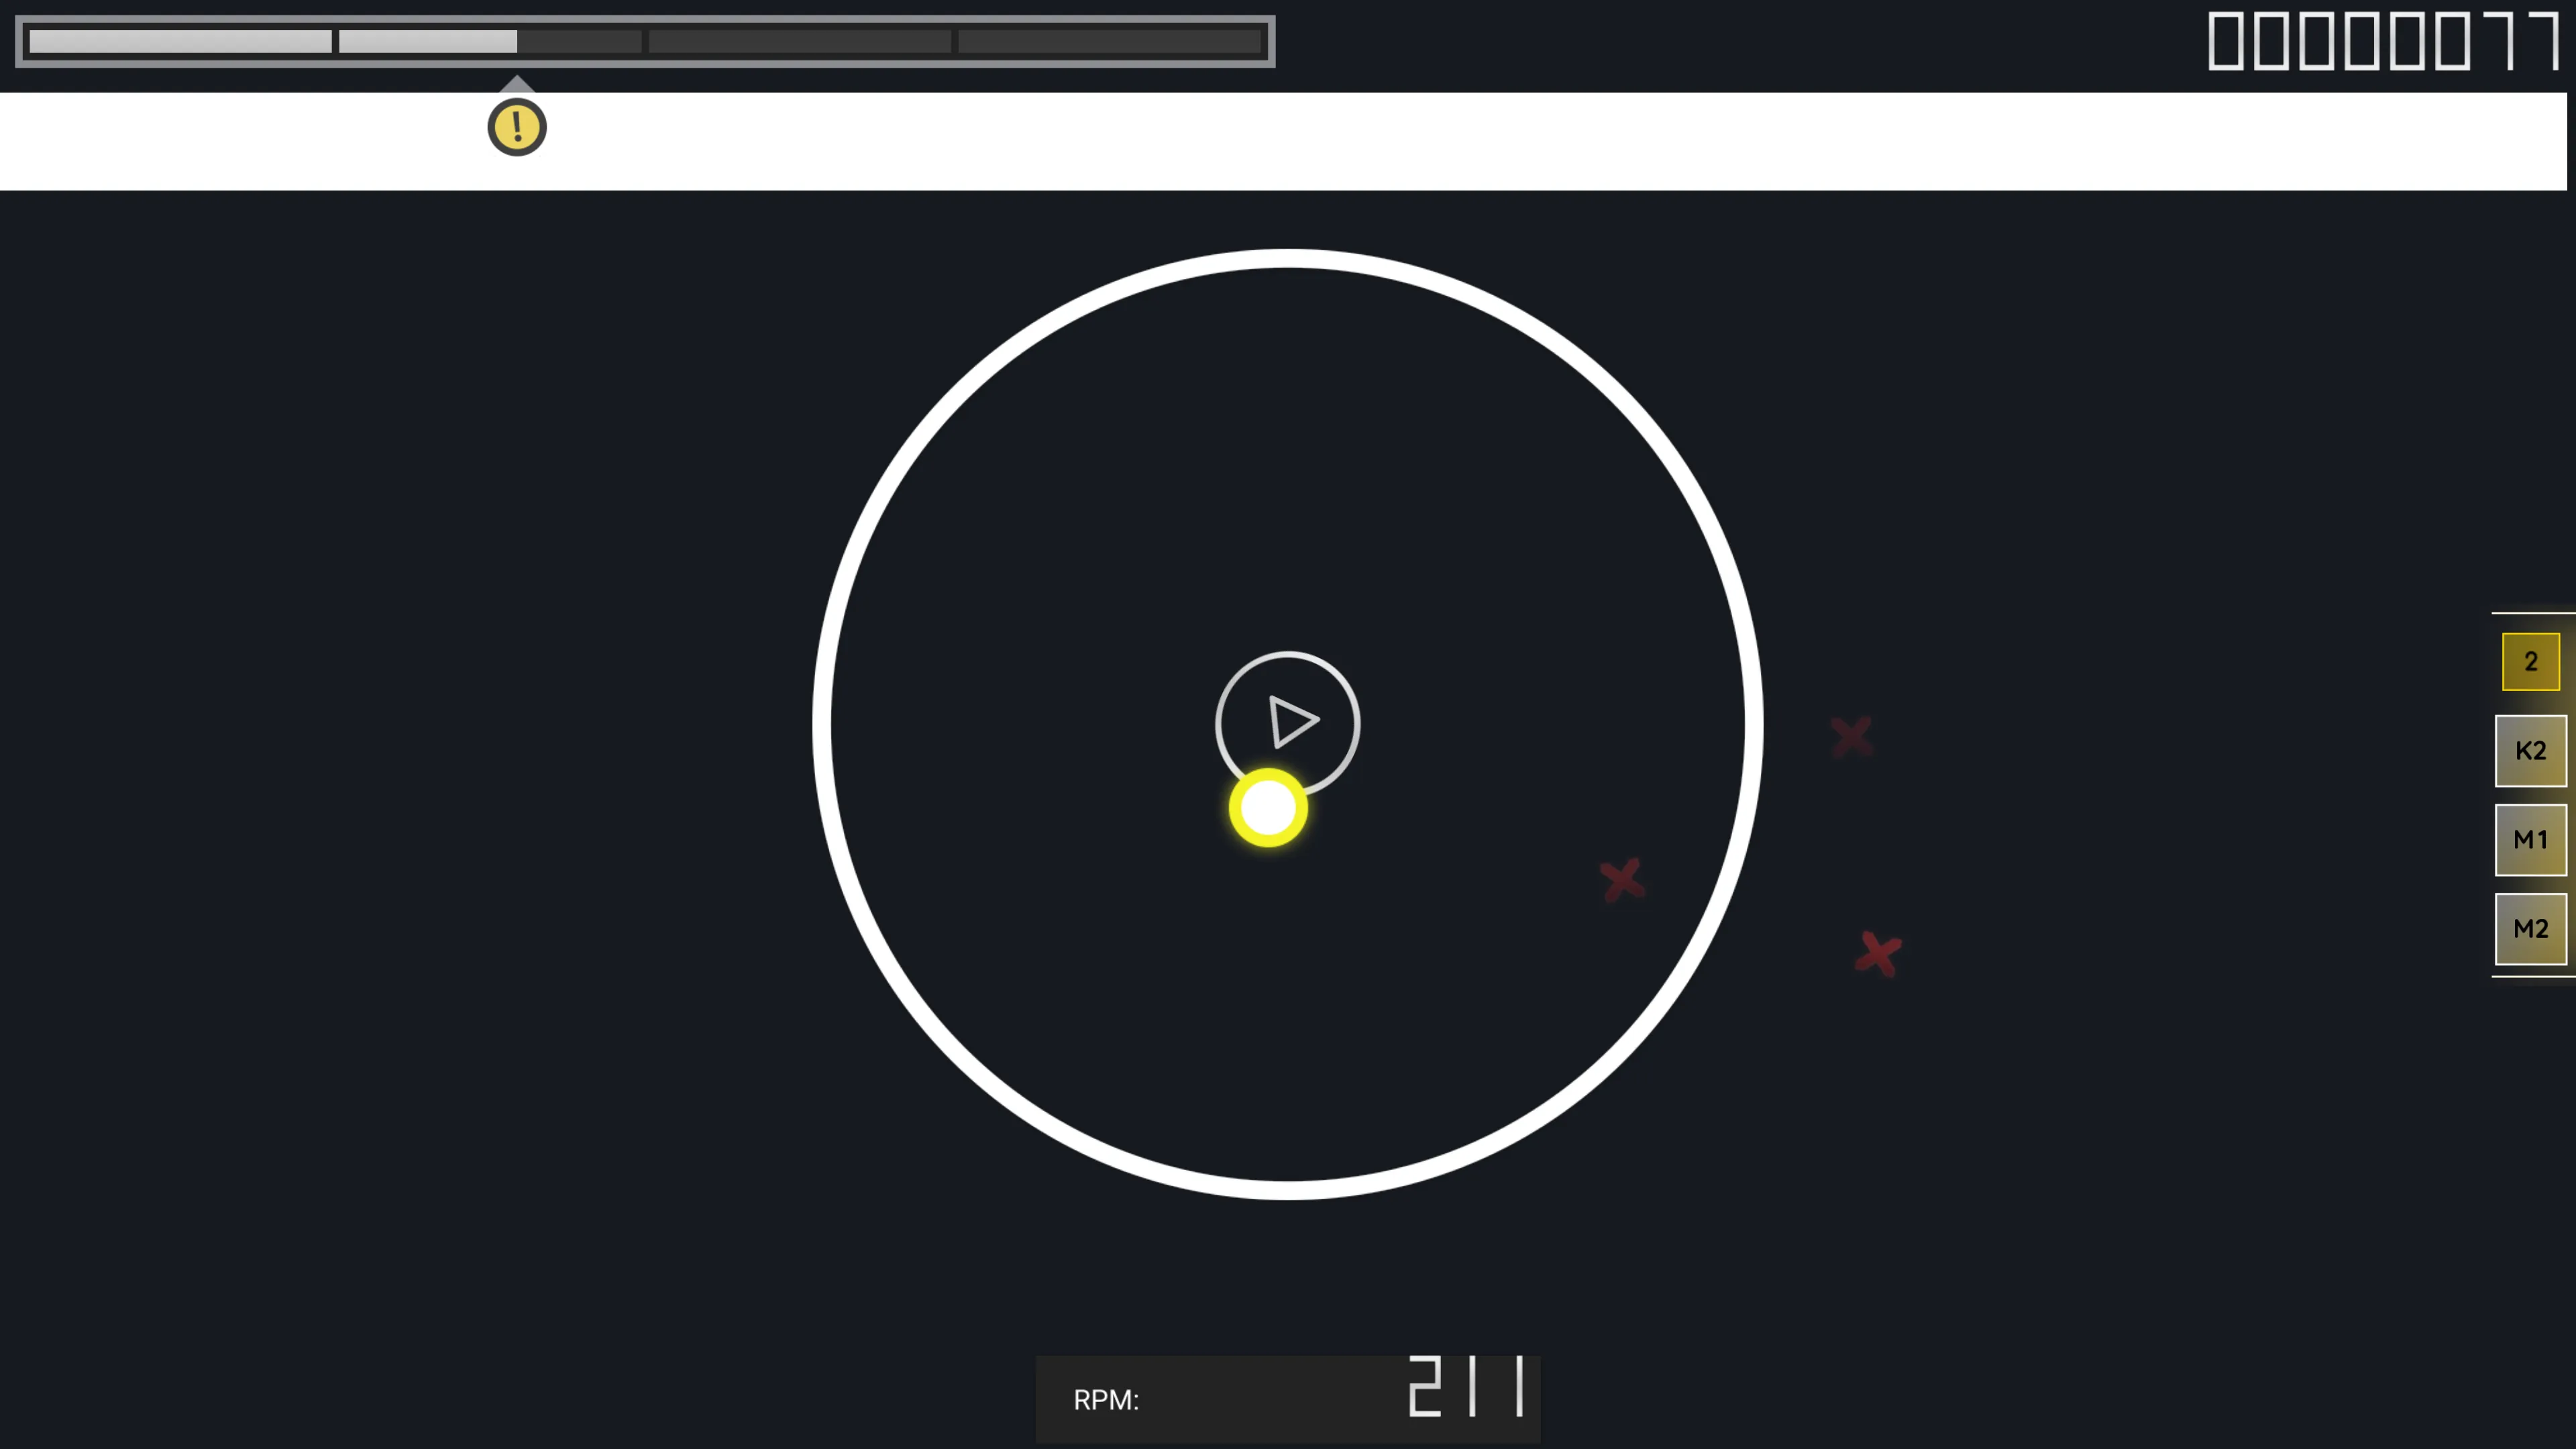Click the yellow highlighted '2' key counter
Viewport: 2576px width, 1449px height.
(x=2530, y=661)
